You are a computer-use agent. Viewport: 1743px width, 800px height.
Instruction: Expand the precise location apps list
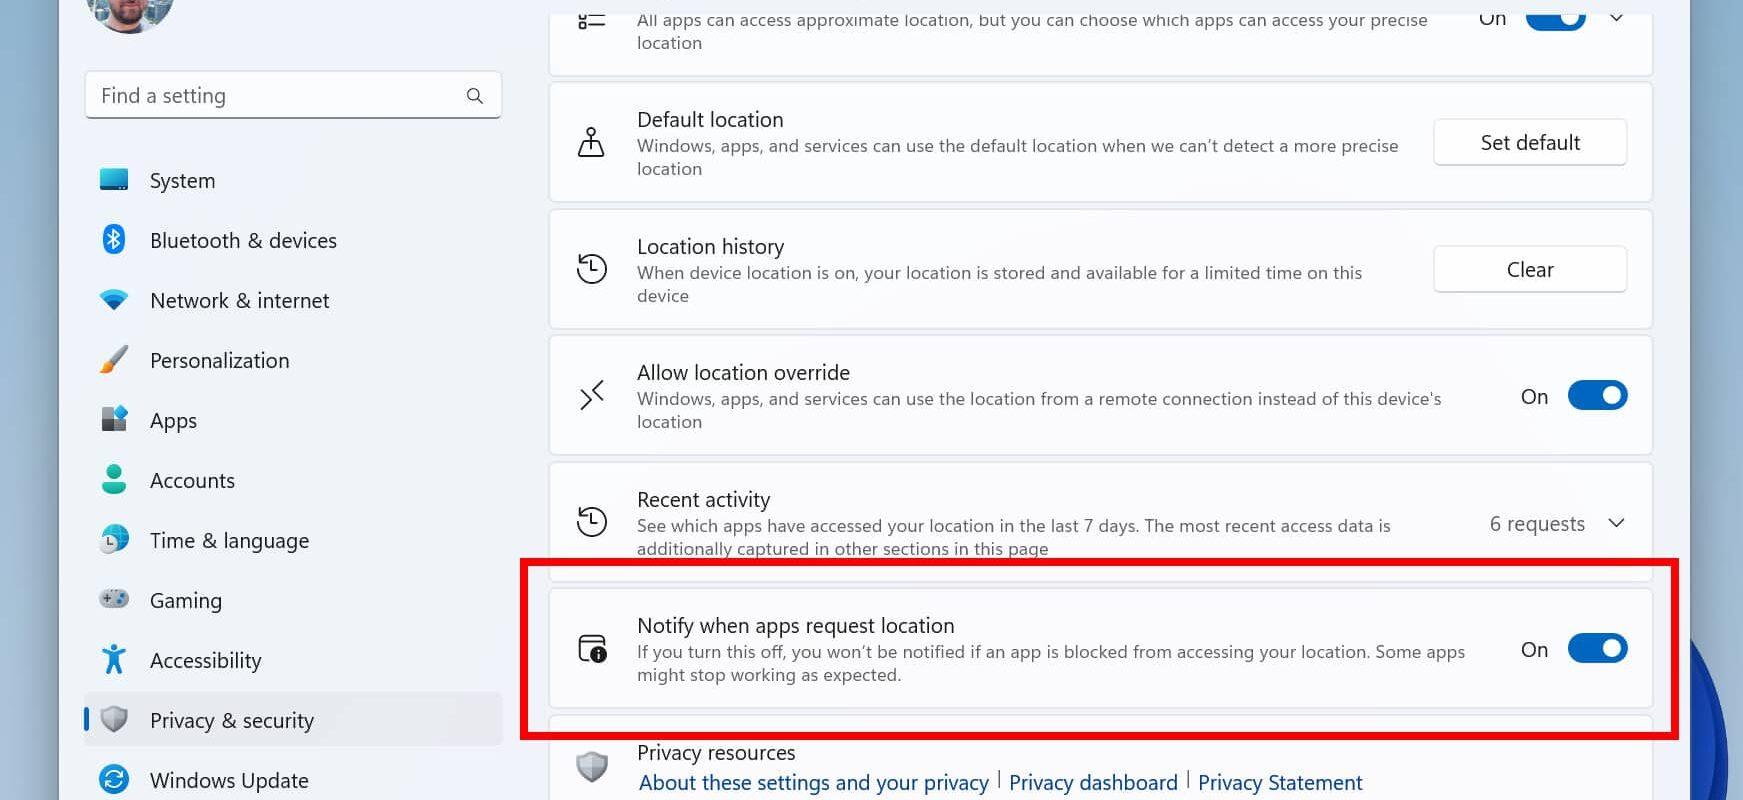coord(1617,17)
